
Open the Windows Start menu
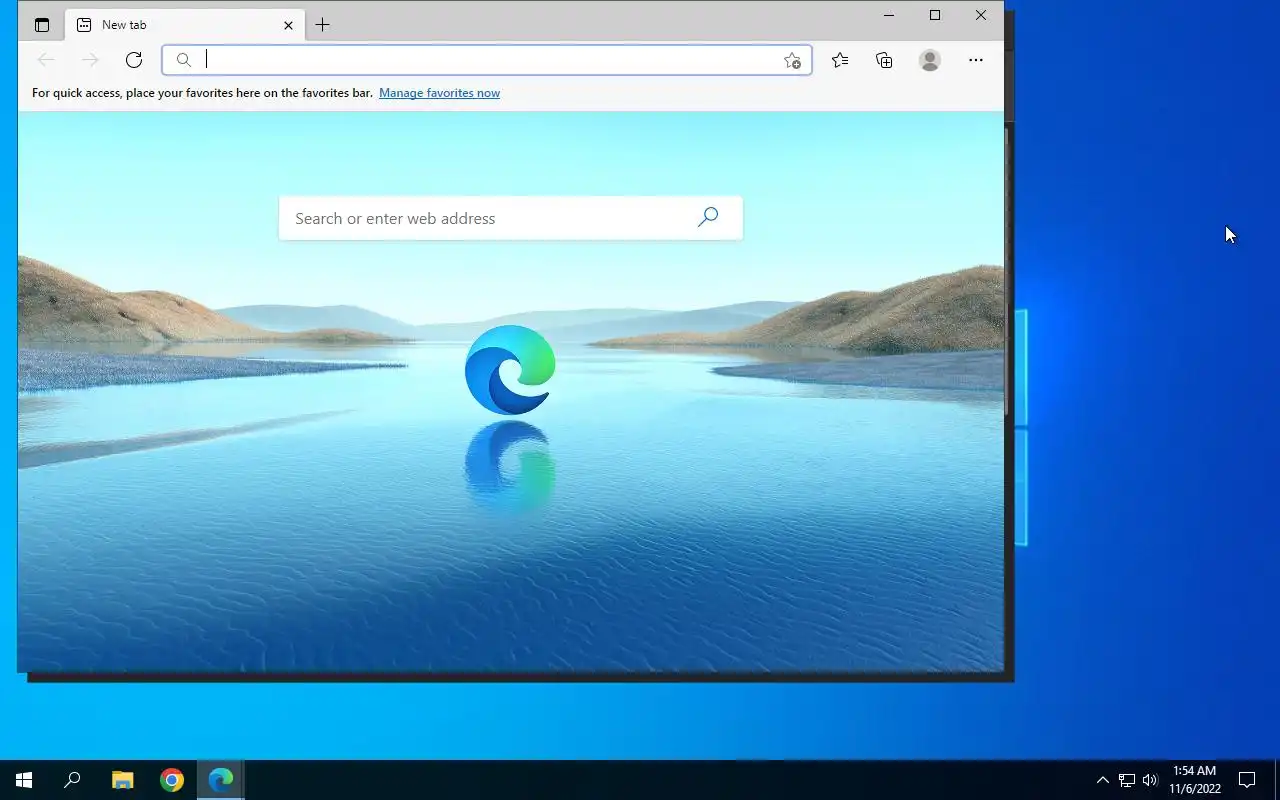click(x=24, y=780)
